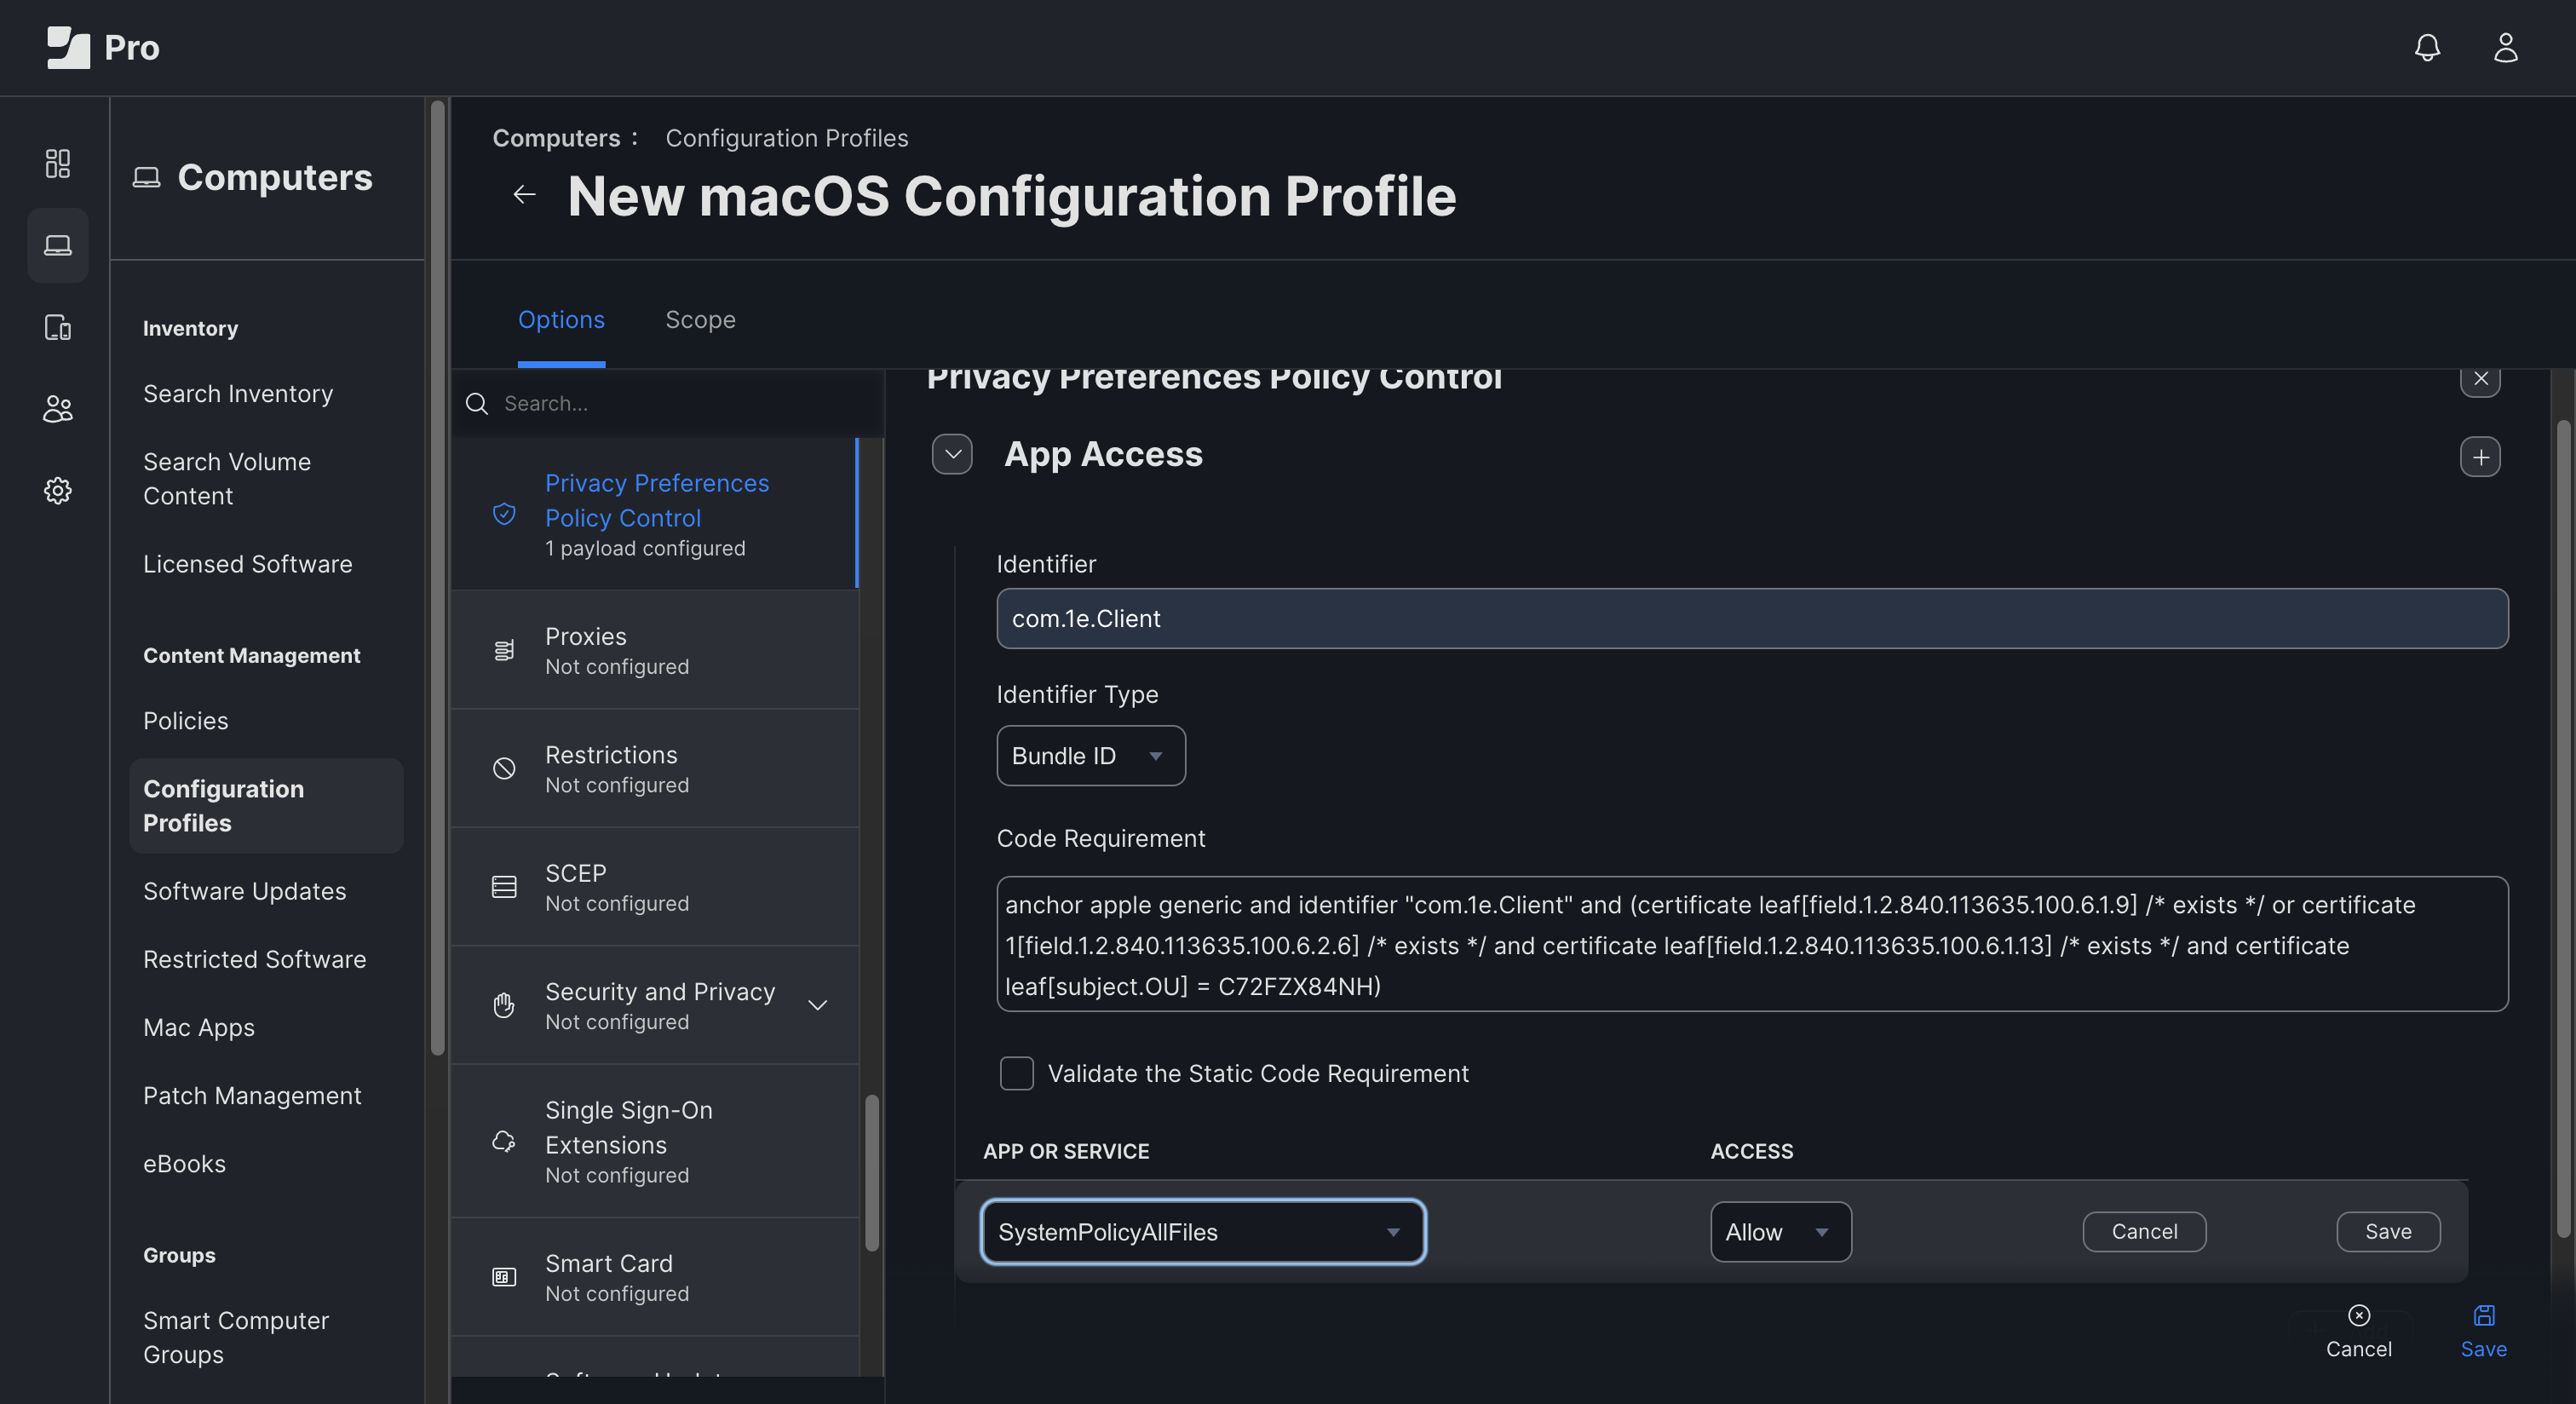Image resolution: width=2576 pixels, height=1404 pixels.
Task: Save the app or service row
Action: click(x=2387, y=1232)
